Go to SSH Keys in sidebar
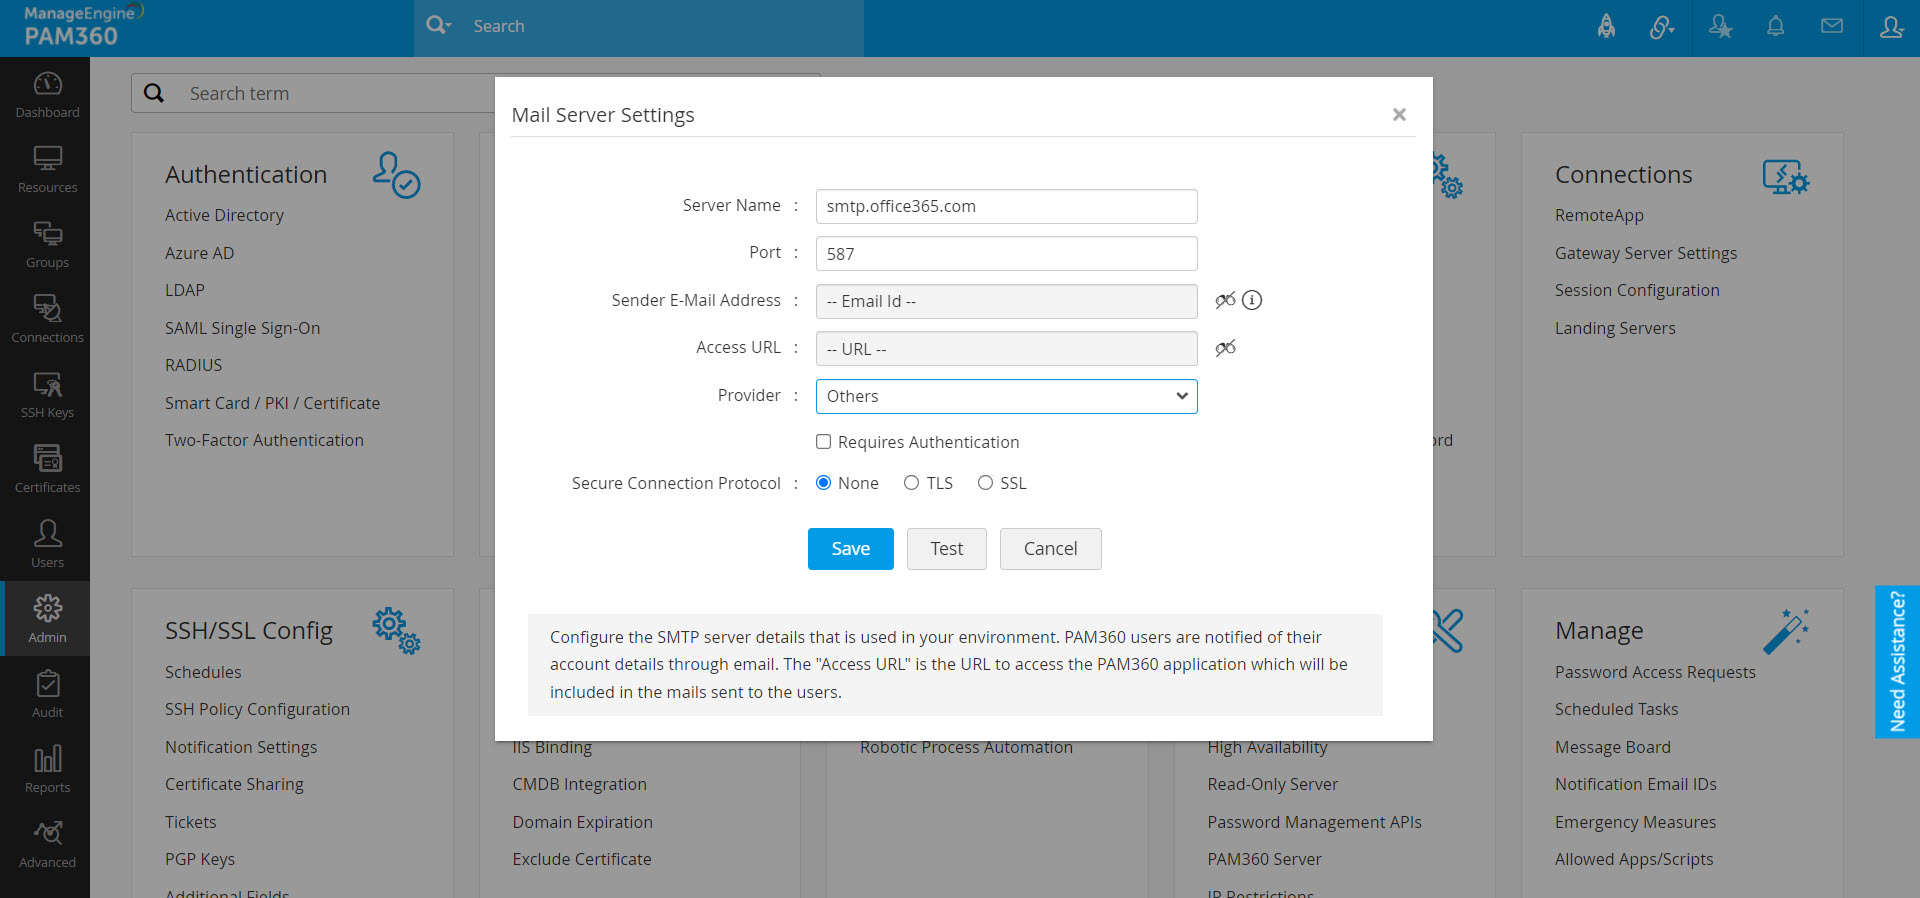 coord(47,395)
